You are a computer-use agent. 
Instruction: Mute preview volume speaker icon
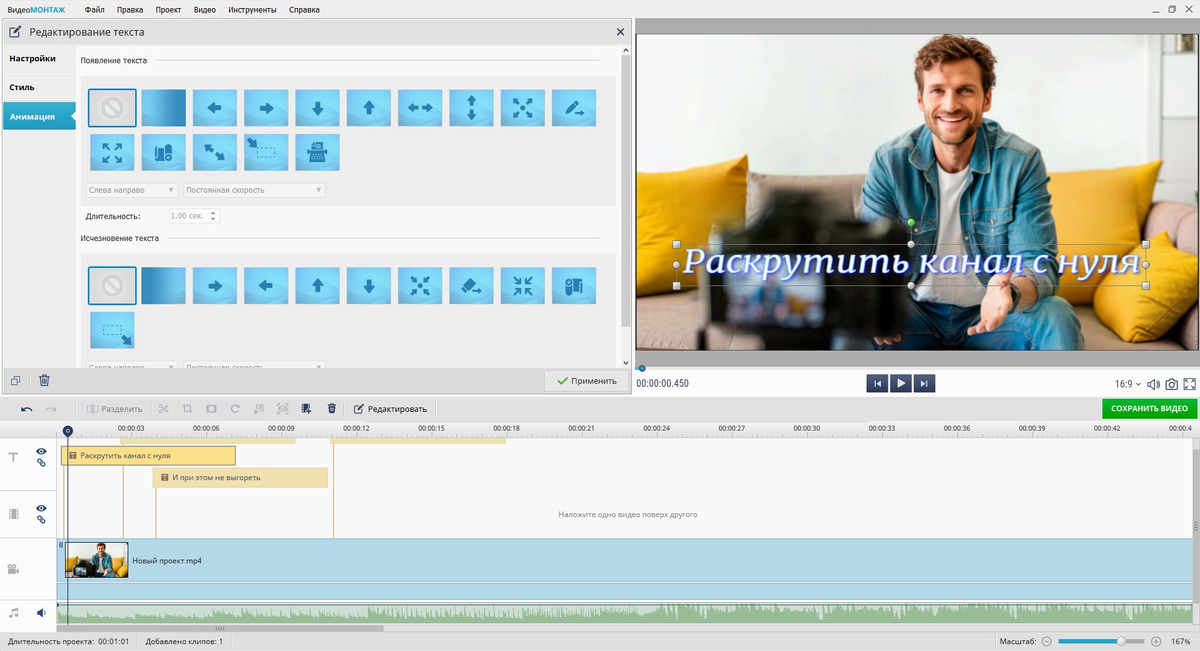pos(1153,384)
